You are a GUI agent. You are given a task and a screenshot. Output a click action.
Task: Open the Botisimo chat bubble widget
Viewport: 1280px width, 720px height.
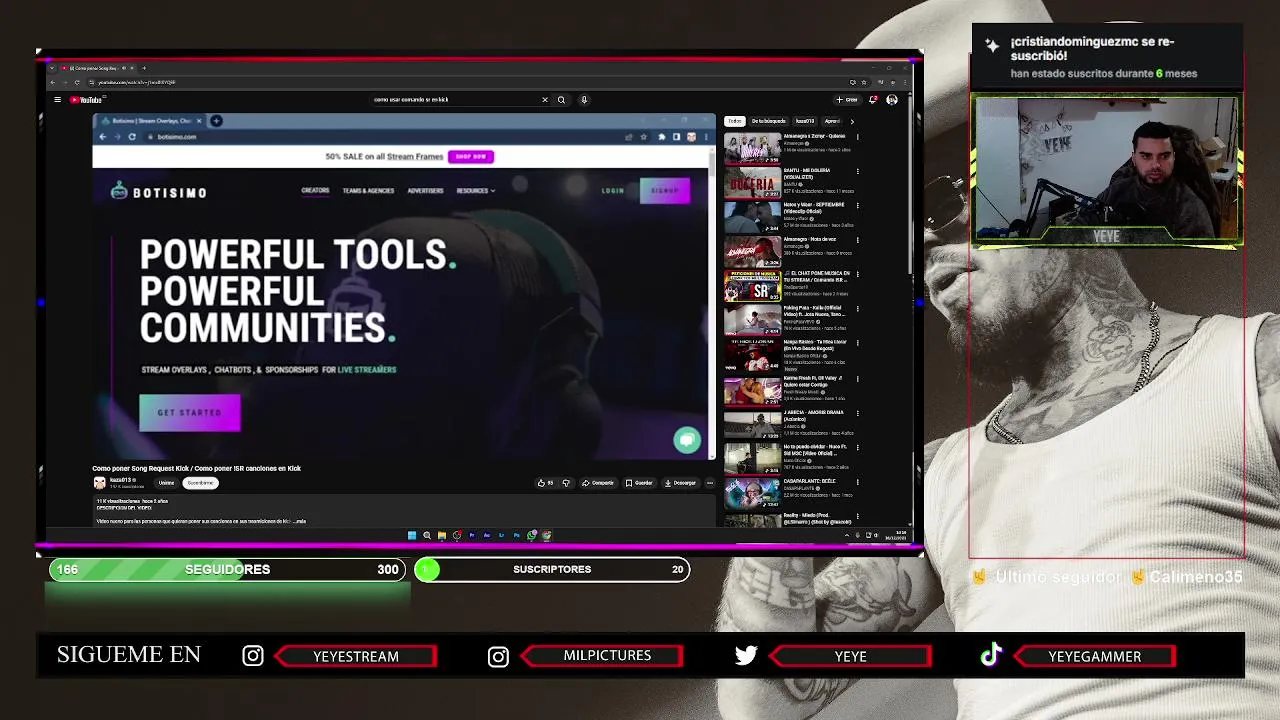click(x=687, y=440)
